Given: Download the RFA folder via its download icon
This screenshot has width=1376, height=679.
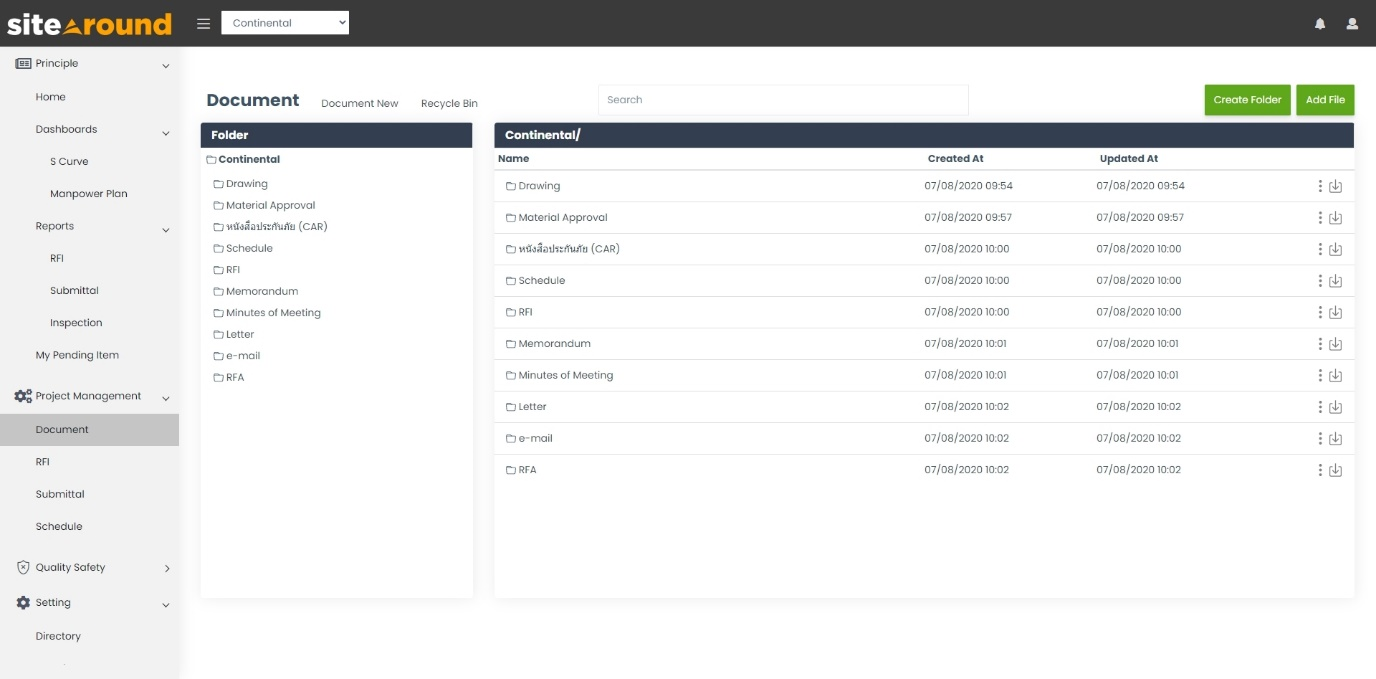Looking at the screenshot, I should pos(1336,468).
